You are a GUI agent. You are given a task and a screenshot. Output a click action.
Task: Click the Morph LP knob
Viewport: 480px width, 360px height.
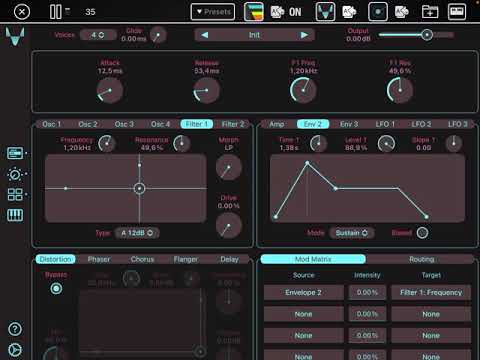228,167
